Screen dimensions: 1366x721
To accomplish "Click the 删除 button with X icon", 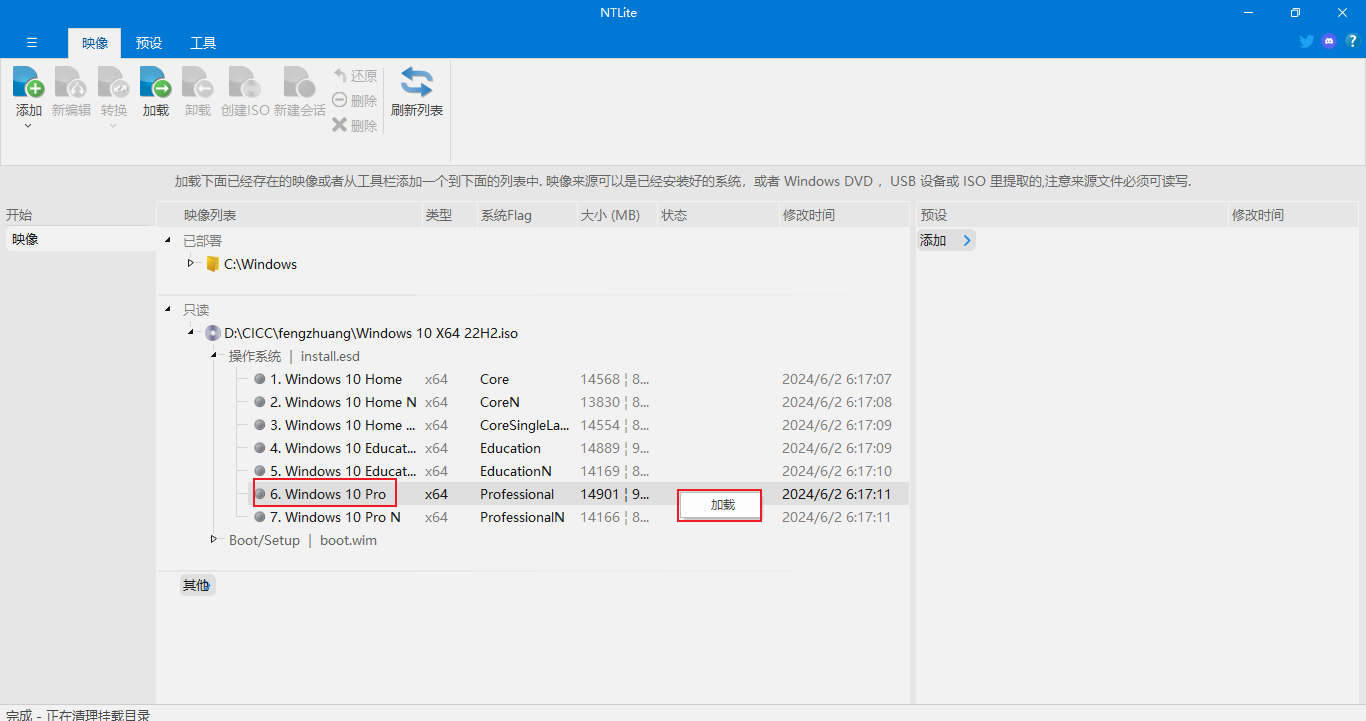I will pos(355,125).
